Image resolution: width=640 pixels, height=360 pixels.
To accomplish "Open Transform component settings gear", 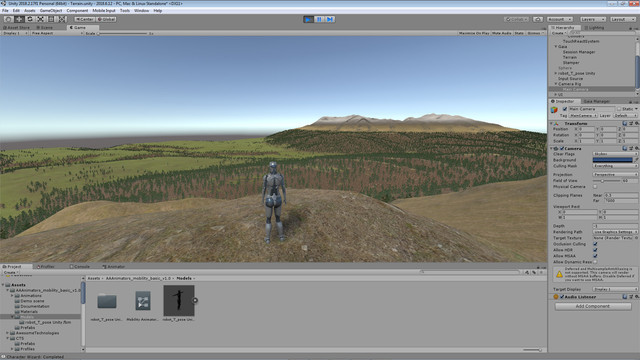I will [636, 123].
